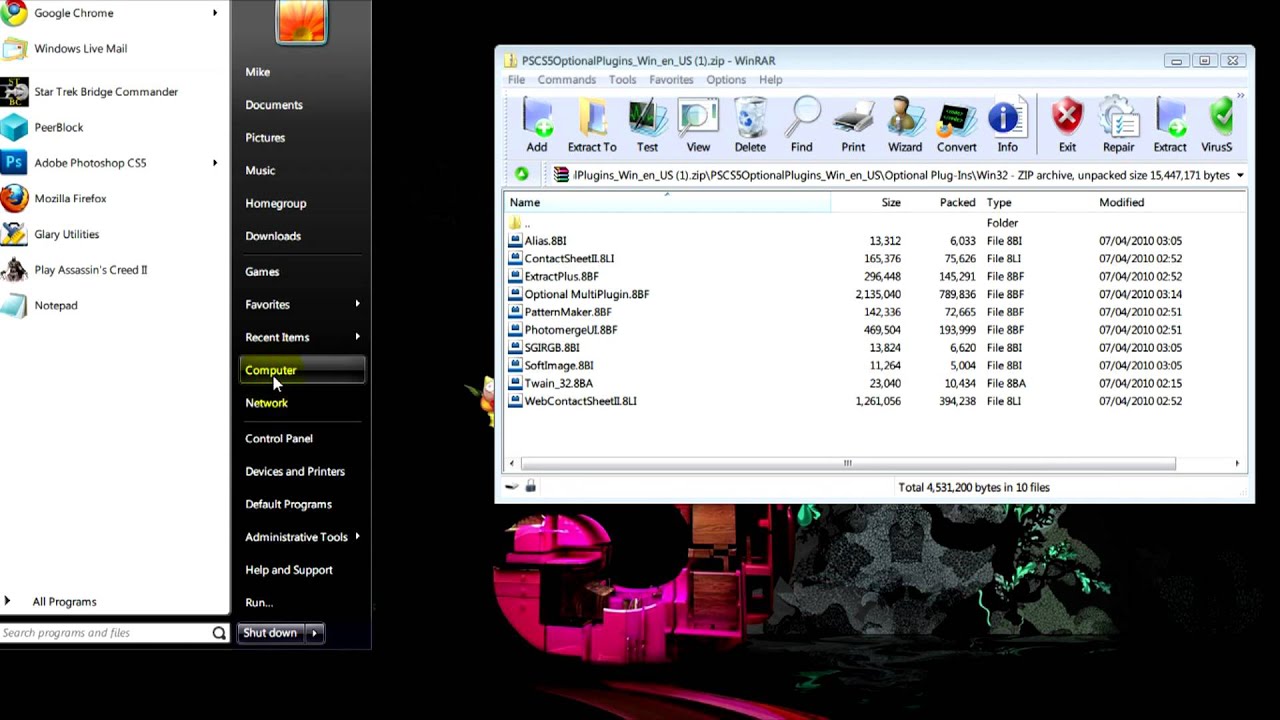This screenshot has height=720, width=1280.
Task: Click the Extract To toolbar icon
Action: pos(592,126)
